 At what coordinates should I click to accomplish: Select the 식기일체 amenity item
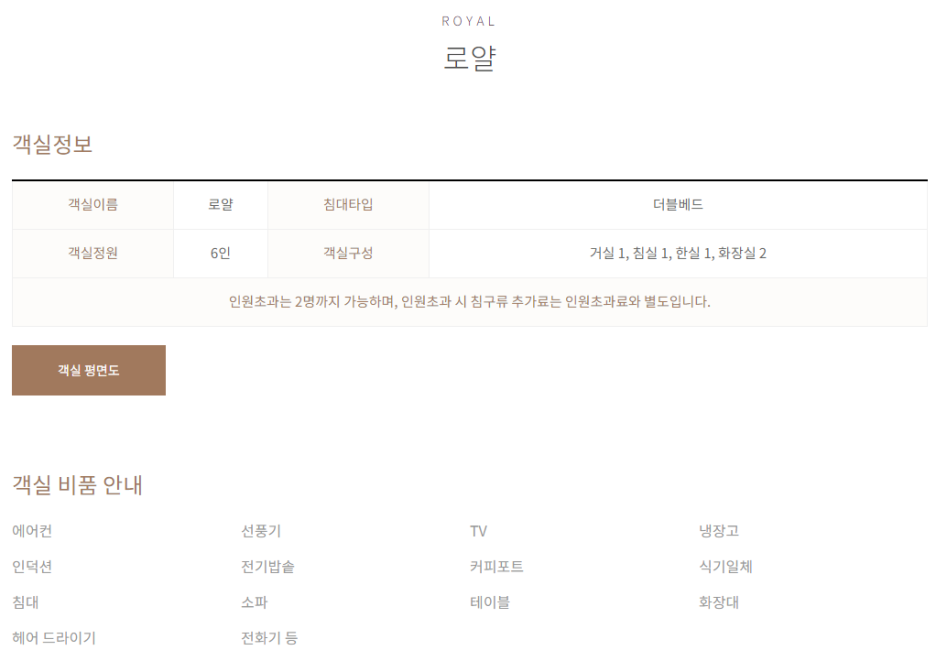pos(726,567)
